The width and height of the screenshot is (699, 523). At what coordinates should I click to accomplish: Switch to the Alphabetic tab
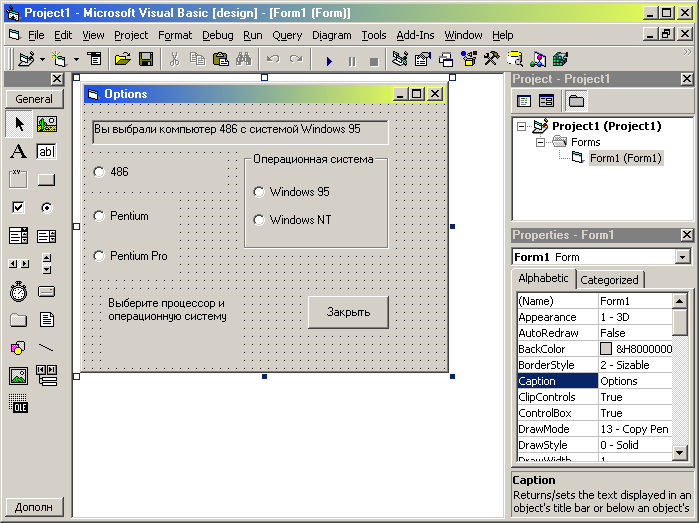[x=543, y=278]
